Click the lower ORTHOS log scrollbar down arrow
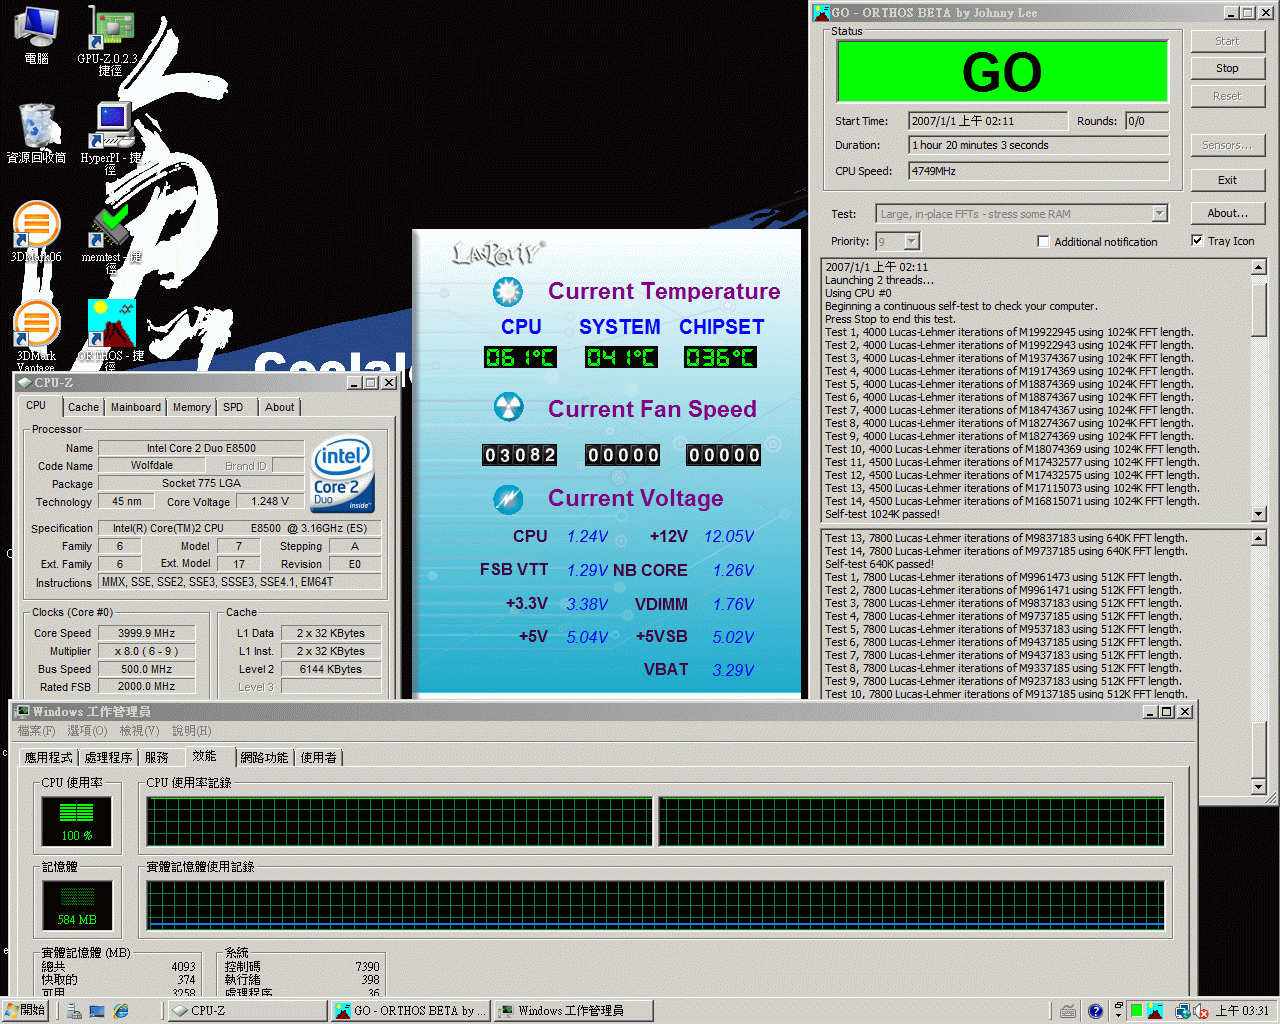 pyautogui.click(x=1259, y=787)
